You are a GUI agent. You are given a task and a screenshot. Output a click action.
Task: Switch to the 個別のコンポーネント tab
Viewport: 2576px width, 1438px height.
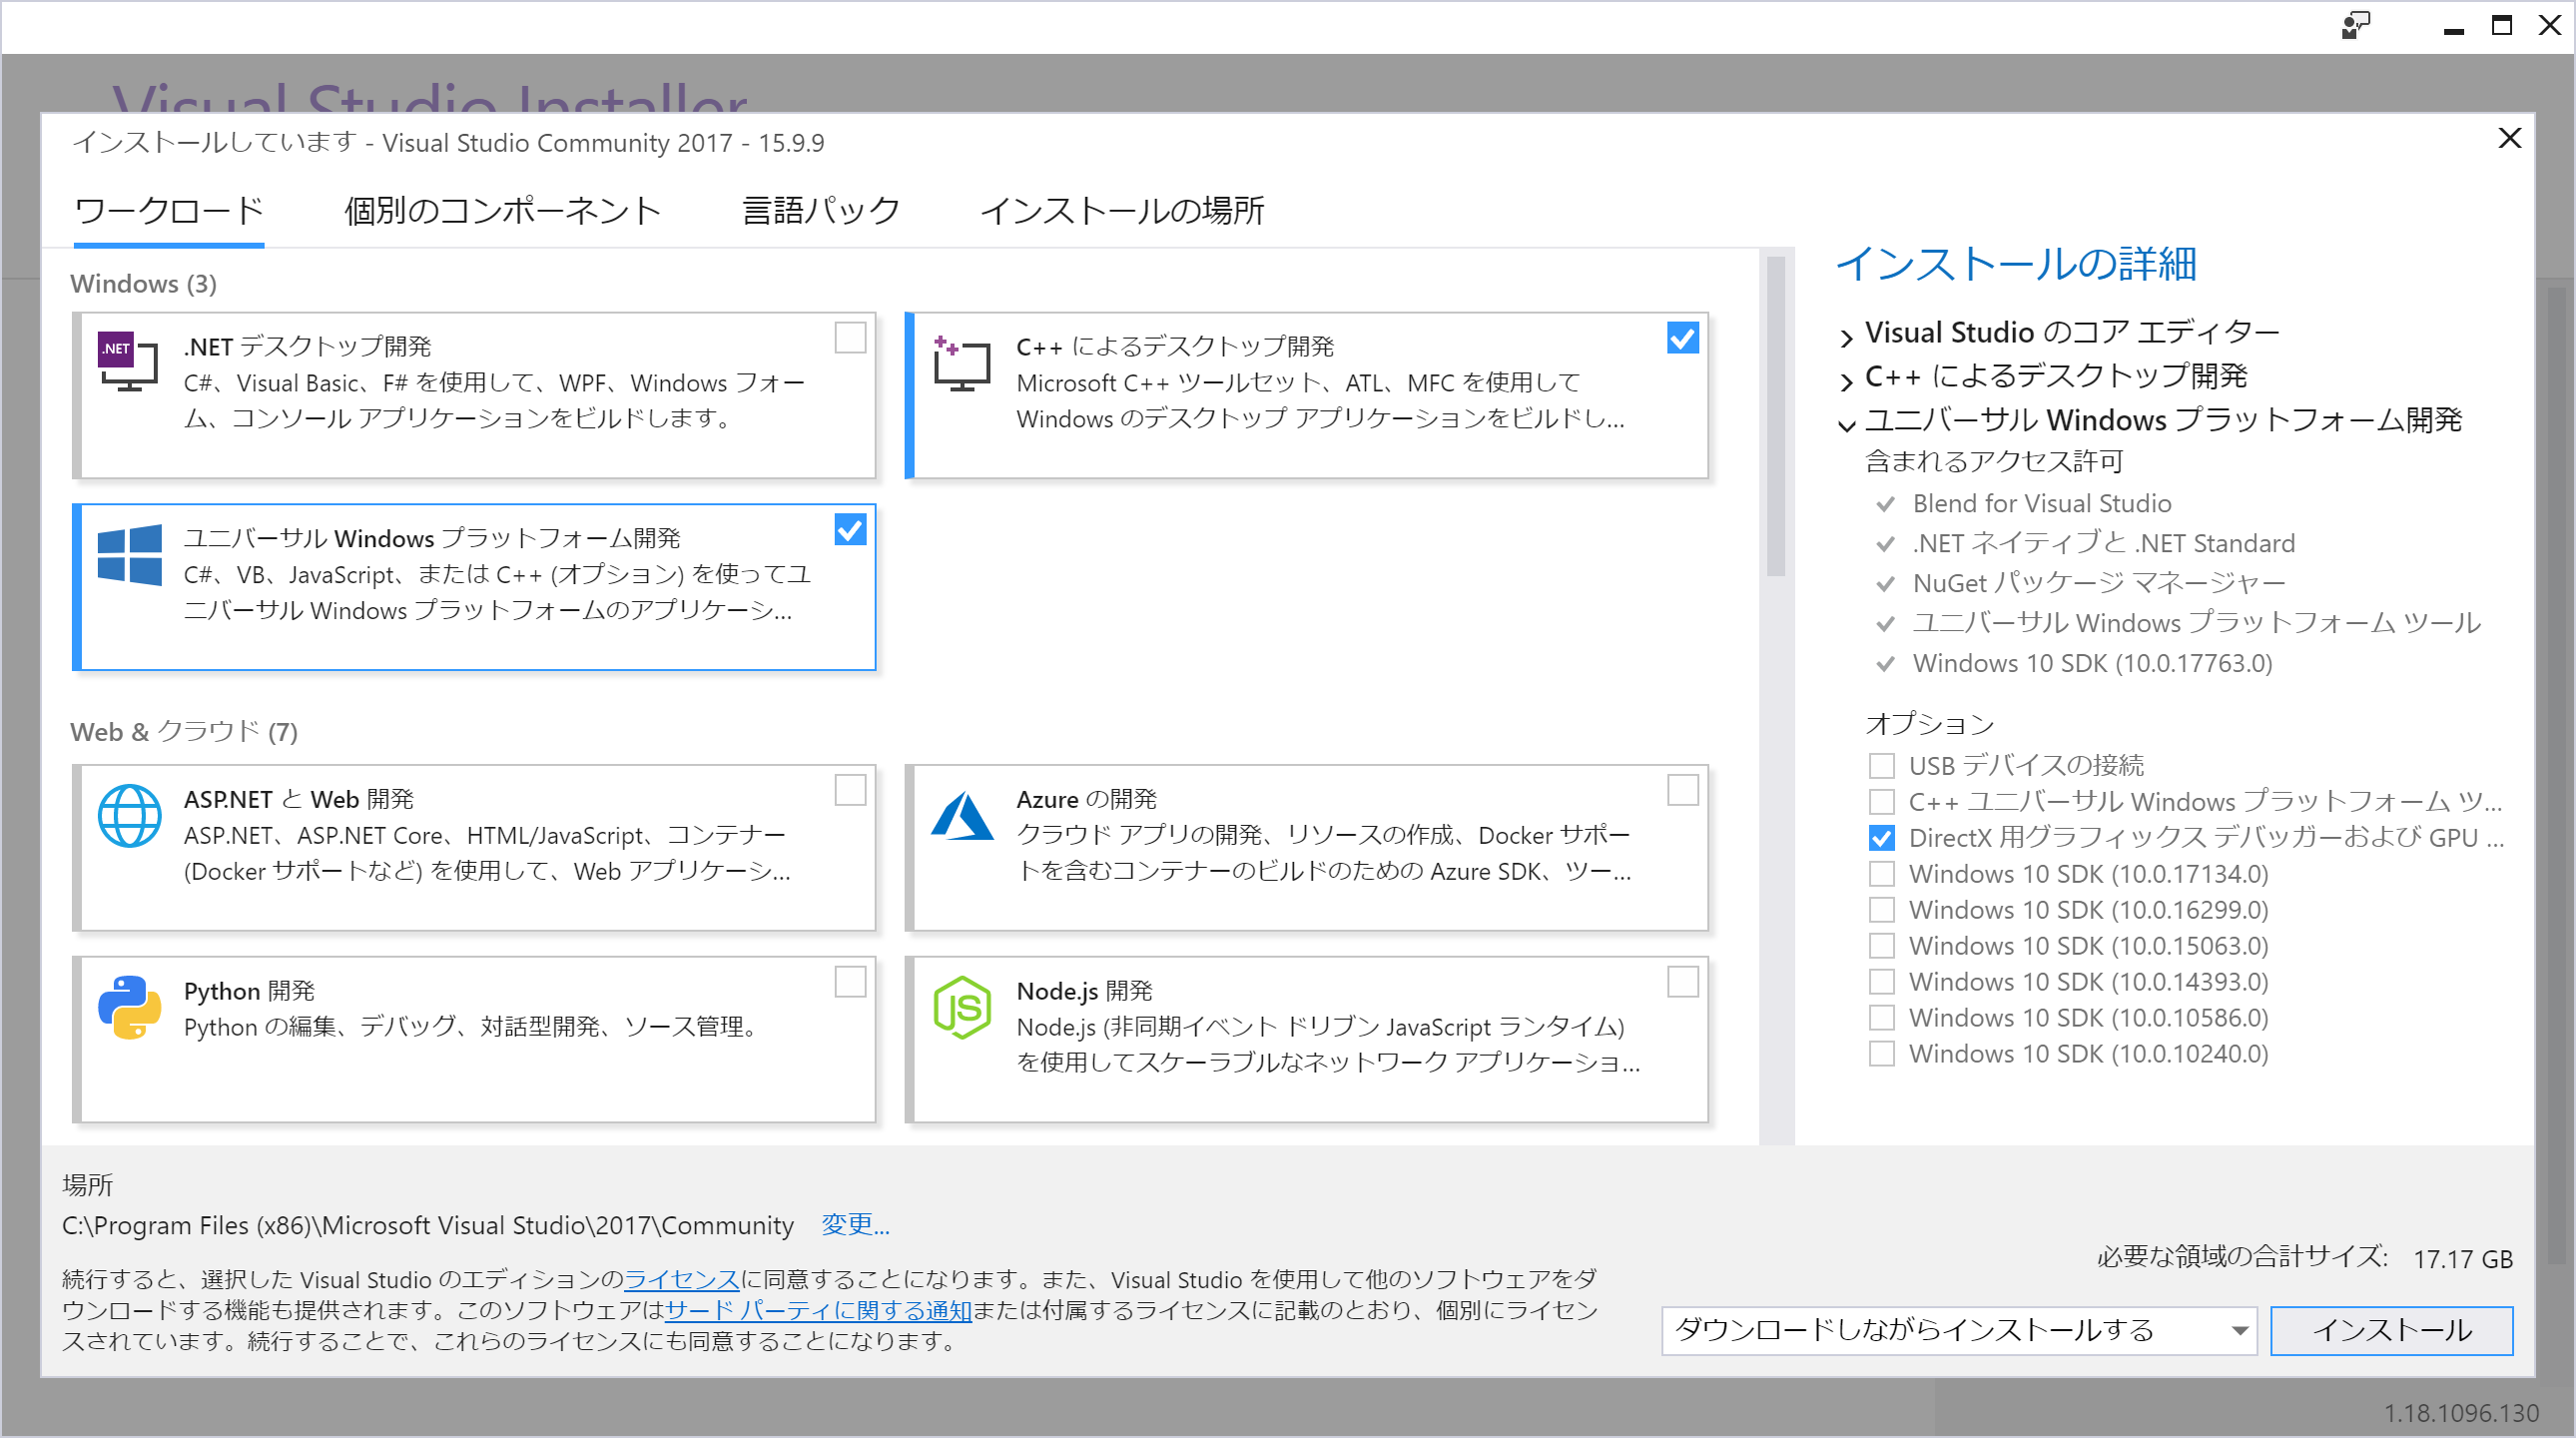(502, 211)
